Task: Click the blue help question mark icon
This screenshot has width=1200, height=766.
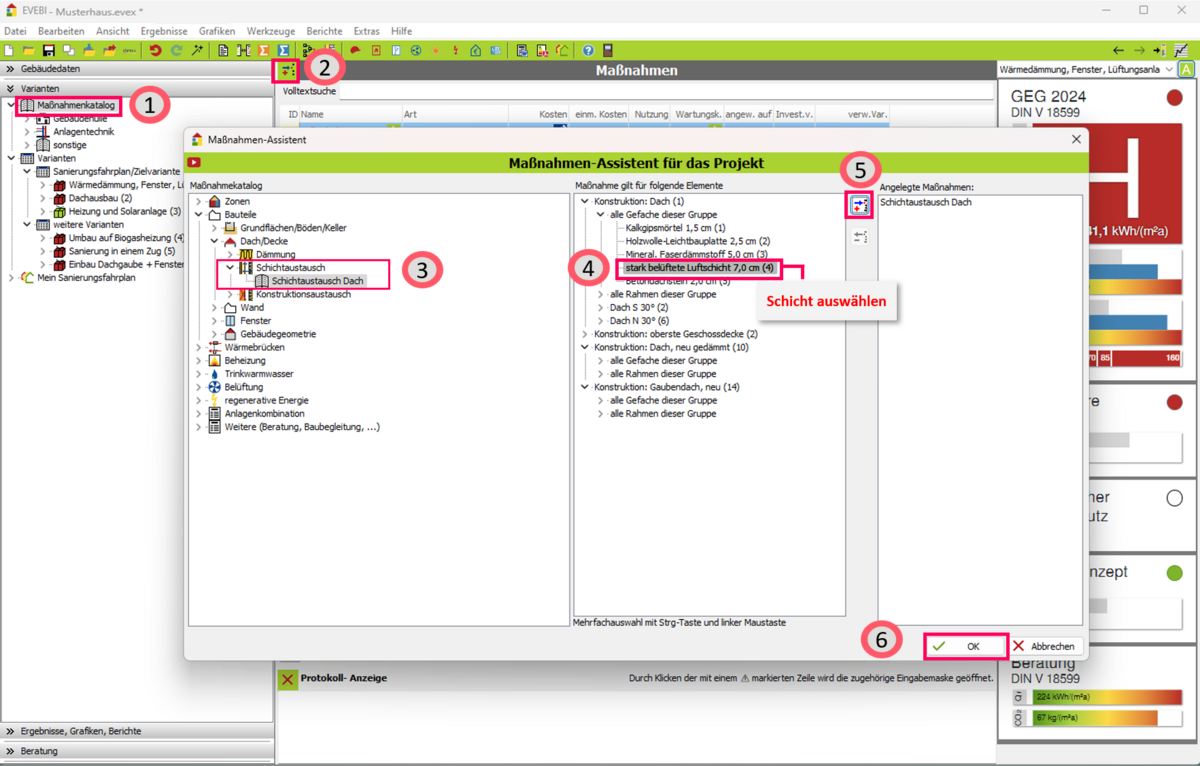Action: tap(588, 50)
